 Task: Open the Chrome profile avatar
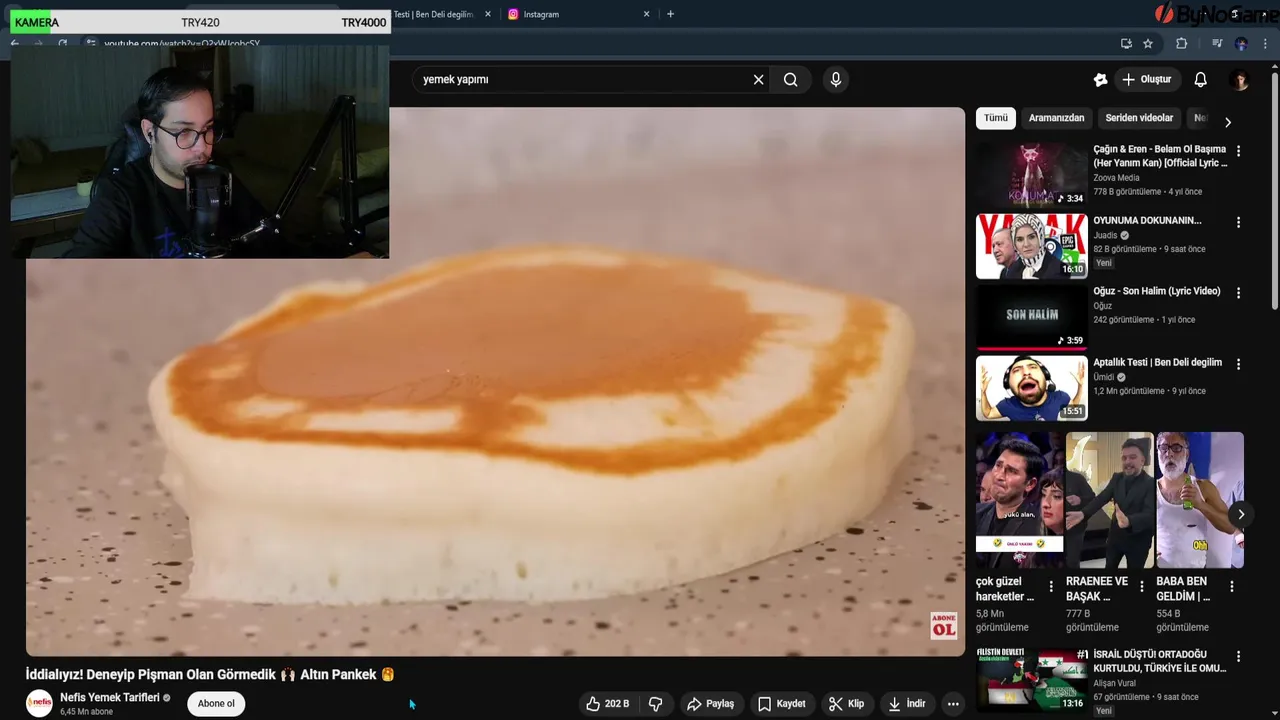(x=1241, y=43)
